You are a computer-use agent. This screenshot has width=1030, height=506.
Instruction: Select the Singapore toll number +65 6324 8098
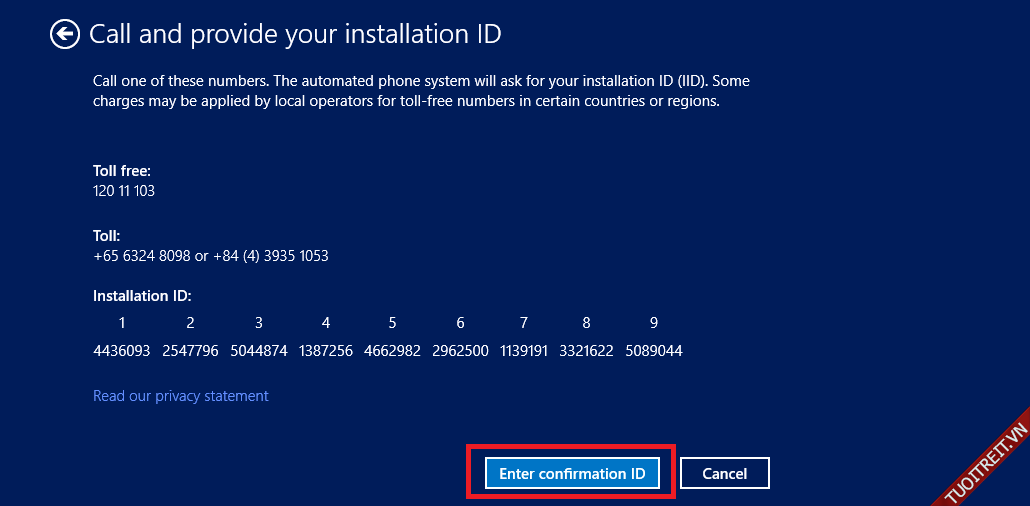[141, 256]
